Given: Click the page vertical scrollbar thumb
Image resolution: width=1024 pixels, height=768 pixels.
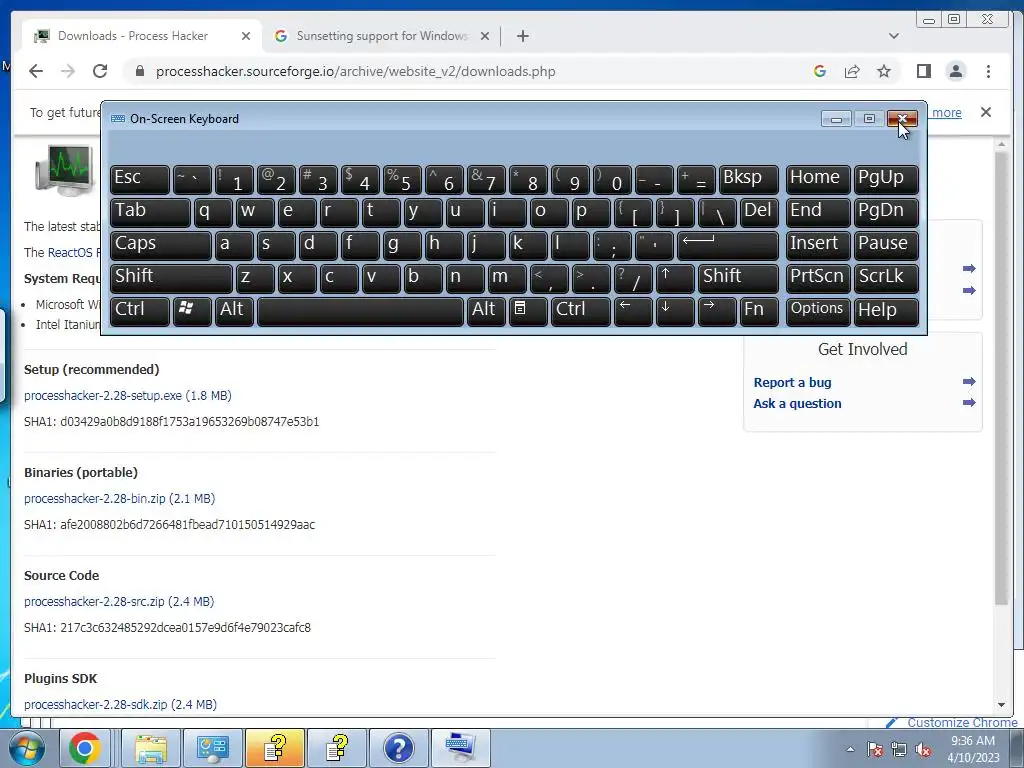Looking at the screenshot, I should coord(1000,377).
